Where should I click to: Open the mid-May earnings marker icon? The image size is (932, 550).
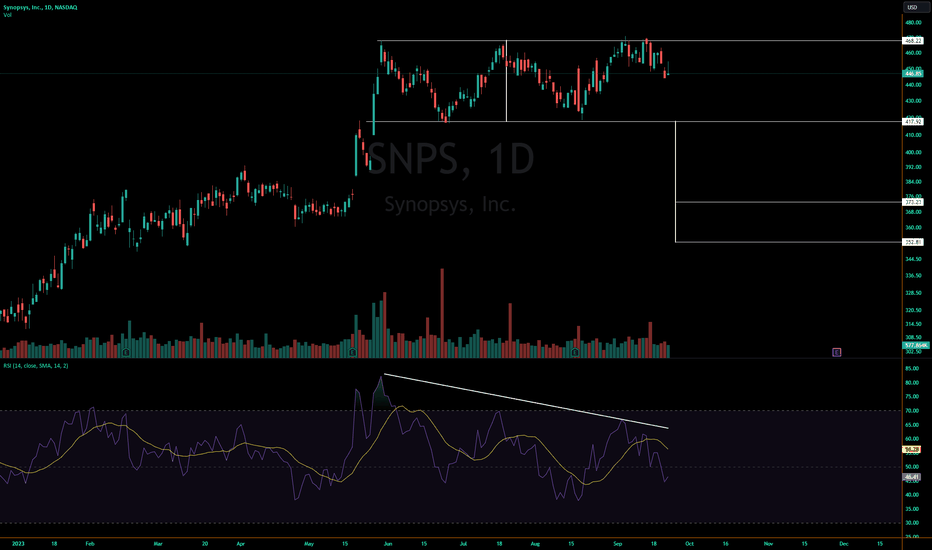[x=352, y=353]
